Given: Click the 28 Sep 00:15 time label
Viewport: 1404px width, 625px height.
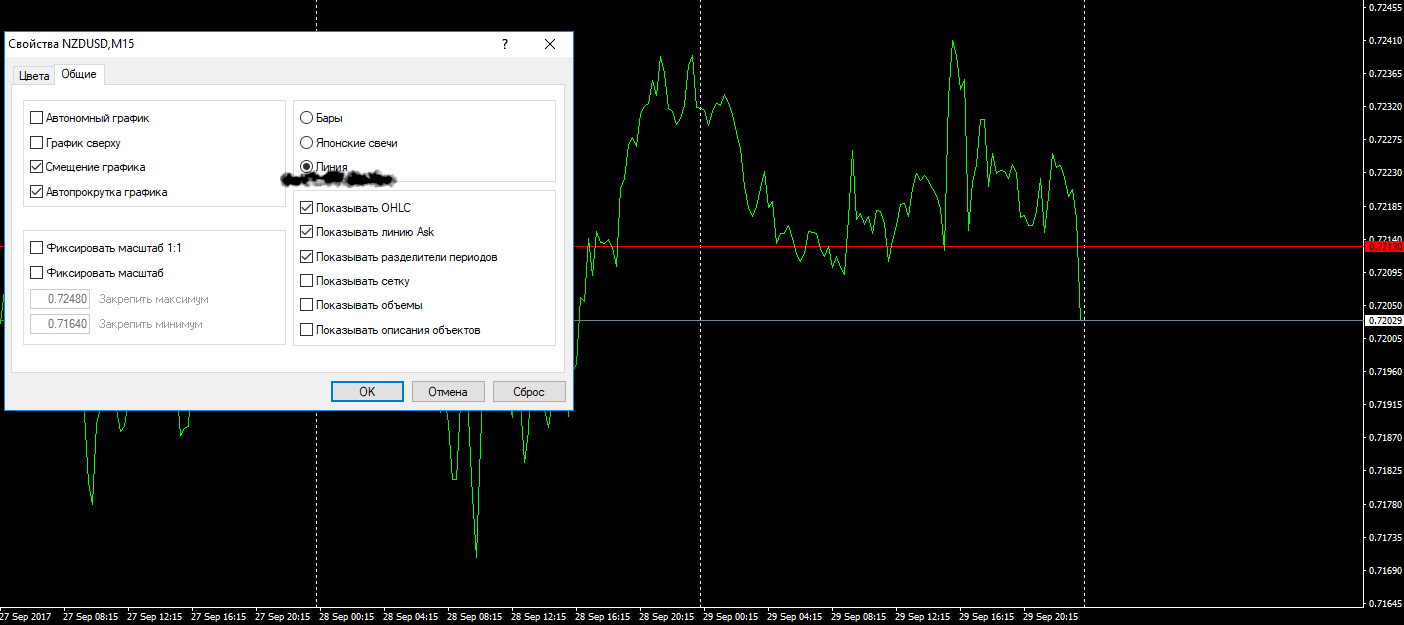Looking at the screenshot, I should point(346,617).
